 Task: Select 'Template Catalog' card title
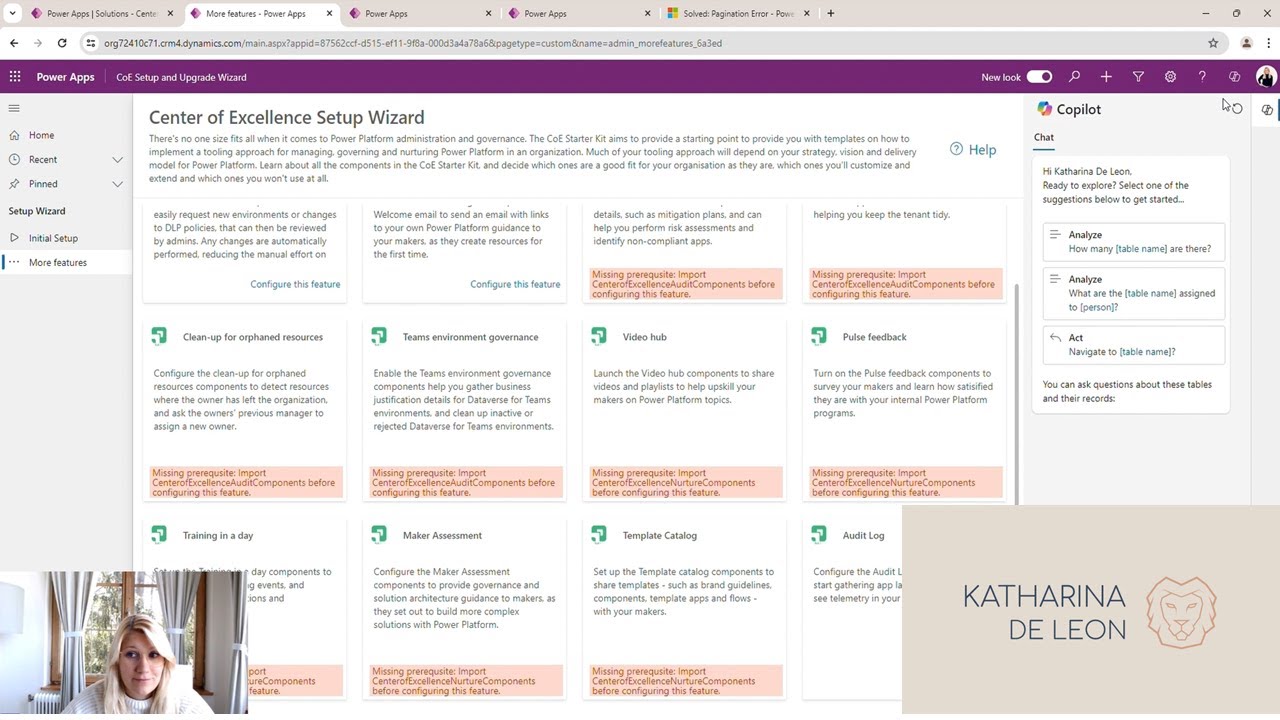659,536
